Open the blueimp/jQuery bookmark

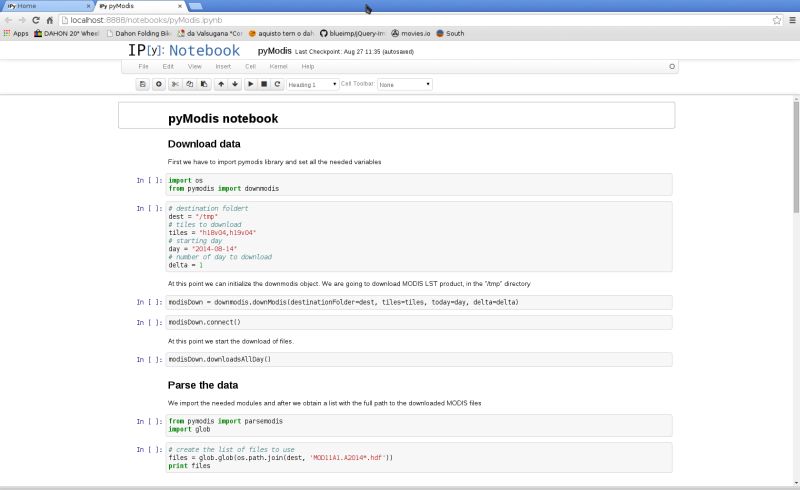point(352,33)
